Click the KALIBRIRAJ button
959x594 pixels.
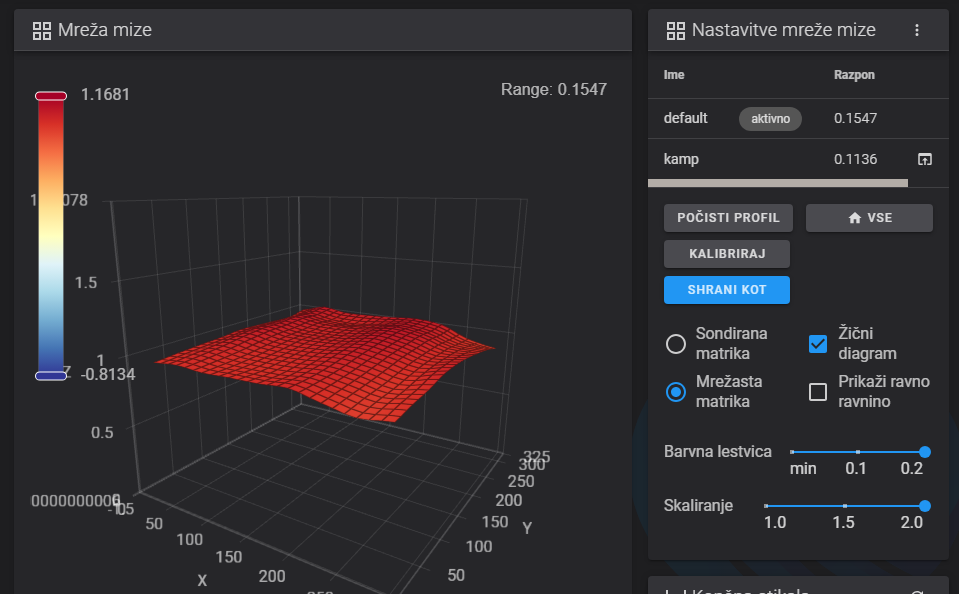727,254
